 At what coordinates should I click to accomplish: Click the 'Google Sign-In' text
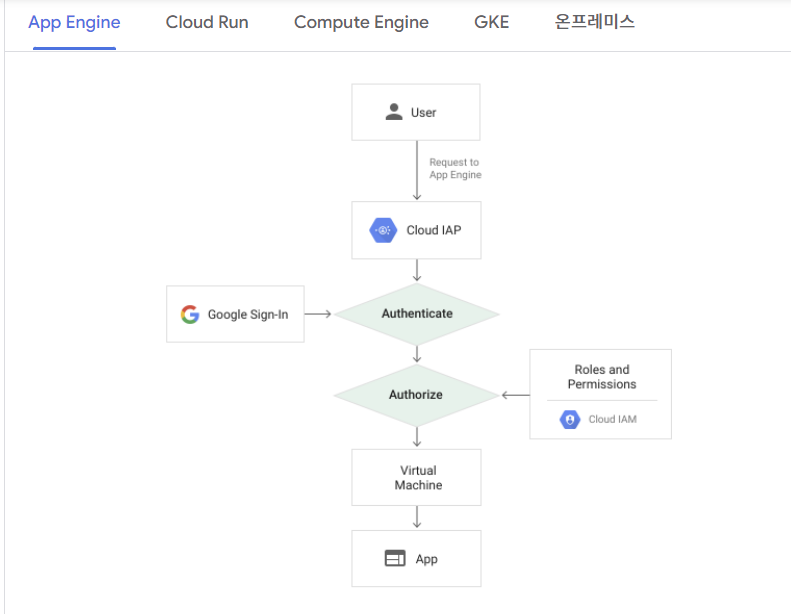point(248,314)
